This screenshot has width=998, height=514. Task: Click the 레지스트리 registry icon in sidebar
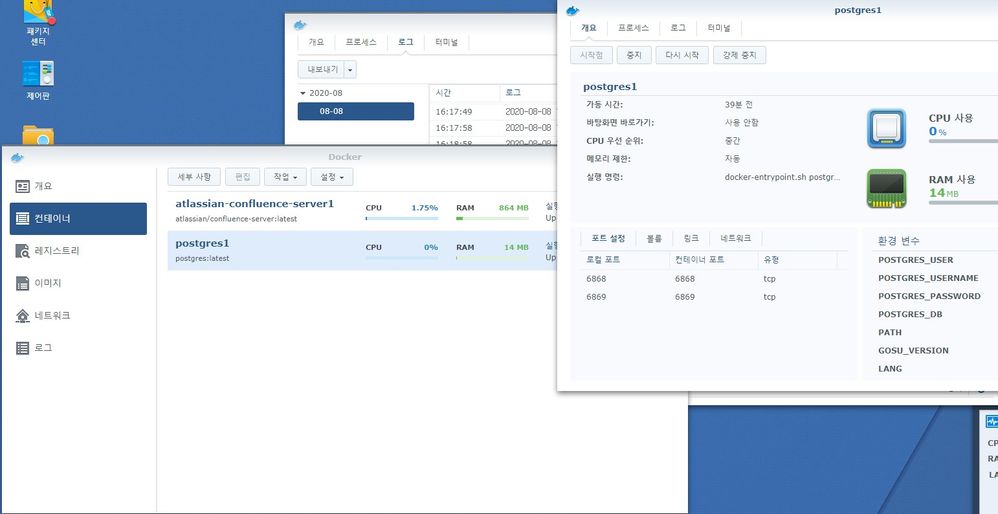coord(23,251)
